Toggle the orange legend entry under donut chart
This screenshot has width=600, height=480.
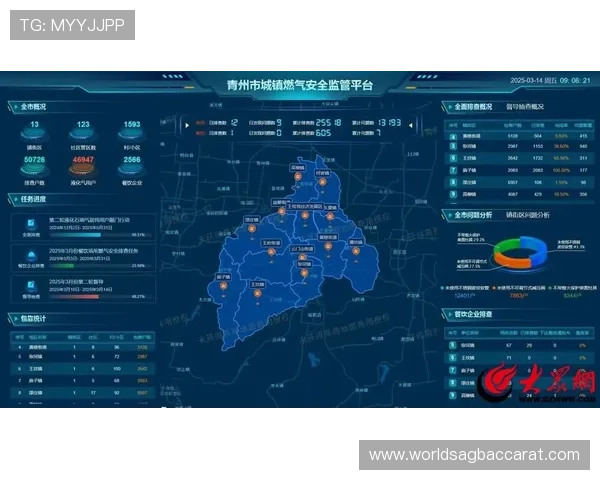tap(518, 288)
